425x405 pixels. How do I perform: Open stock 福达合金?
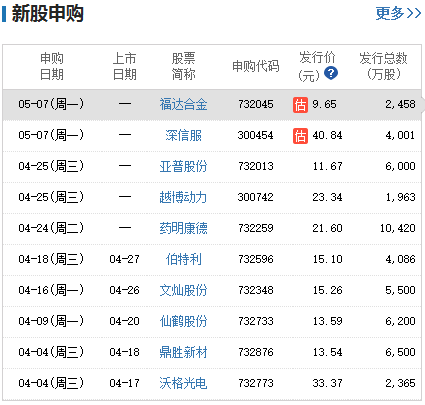(183, 104)
